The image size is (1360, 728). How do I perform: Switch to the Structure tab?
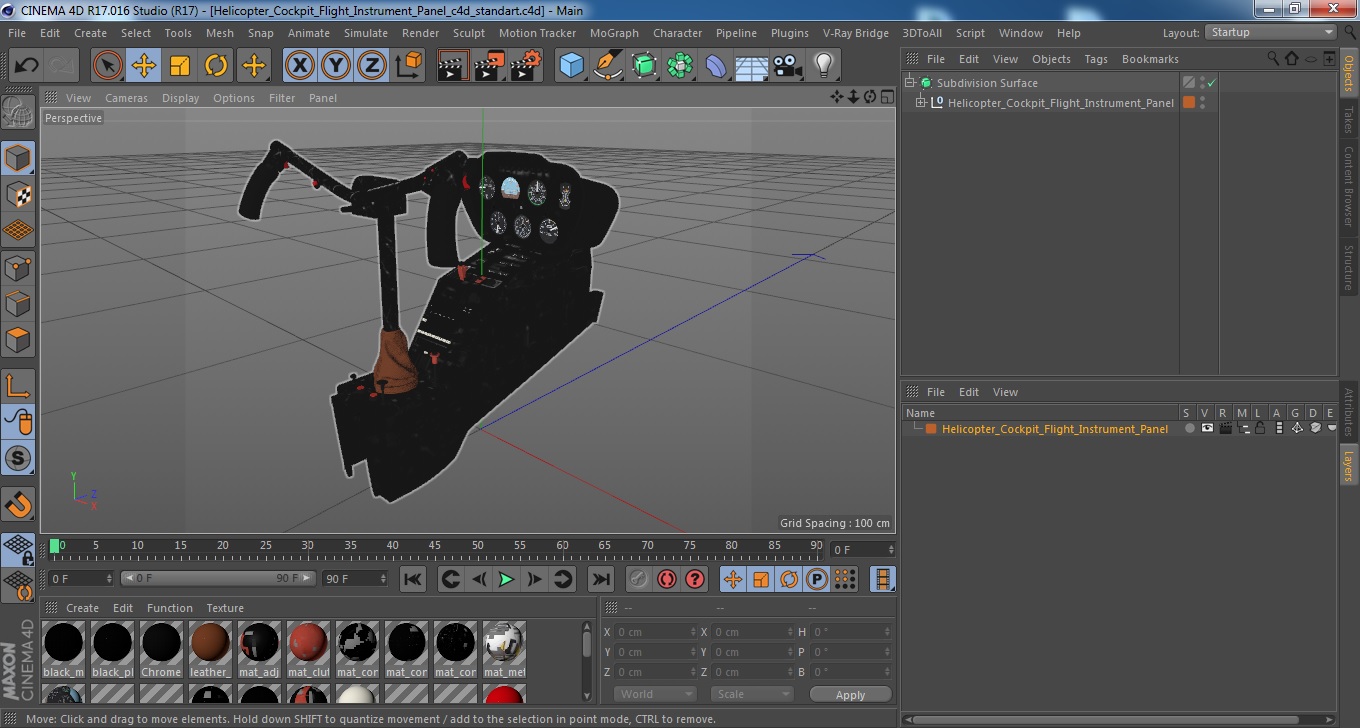tap(1348, 266)
